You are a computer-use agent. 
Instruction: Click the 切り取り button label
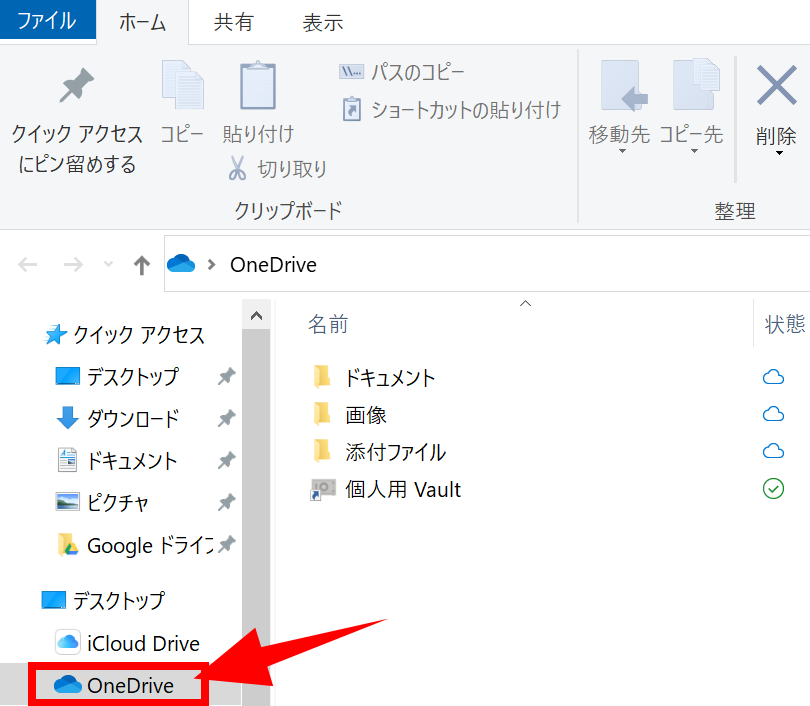point(292,169)
